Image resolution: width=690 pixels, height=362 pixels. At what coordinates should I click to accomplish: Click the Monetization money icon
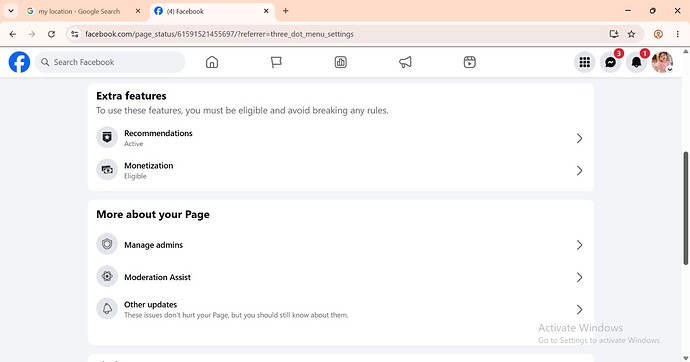(107, 170)
